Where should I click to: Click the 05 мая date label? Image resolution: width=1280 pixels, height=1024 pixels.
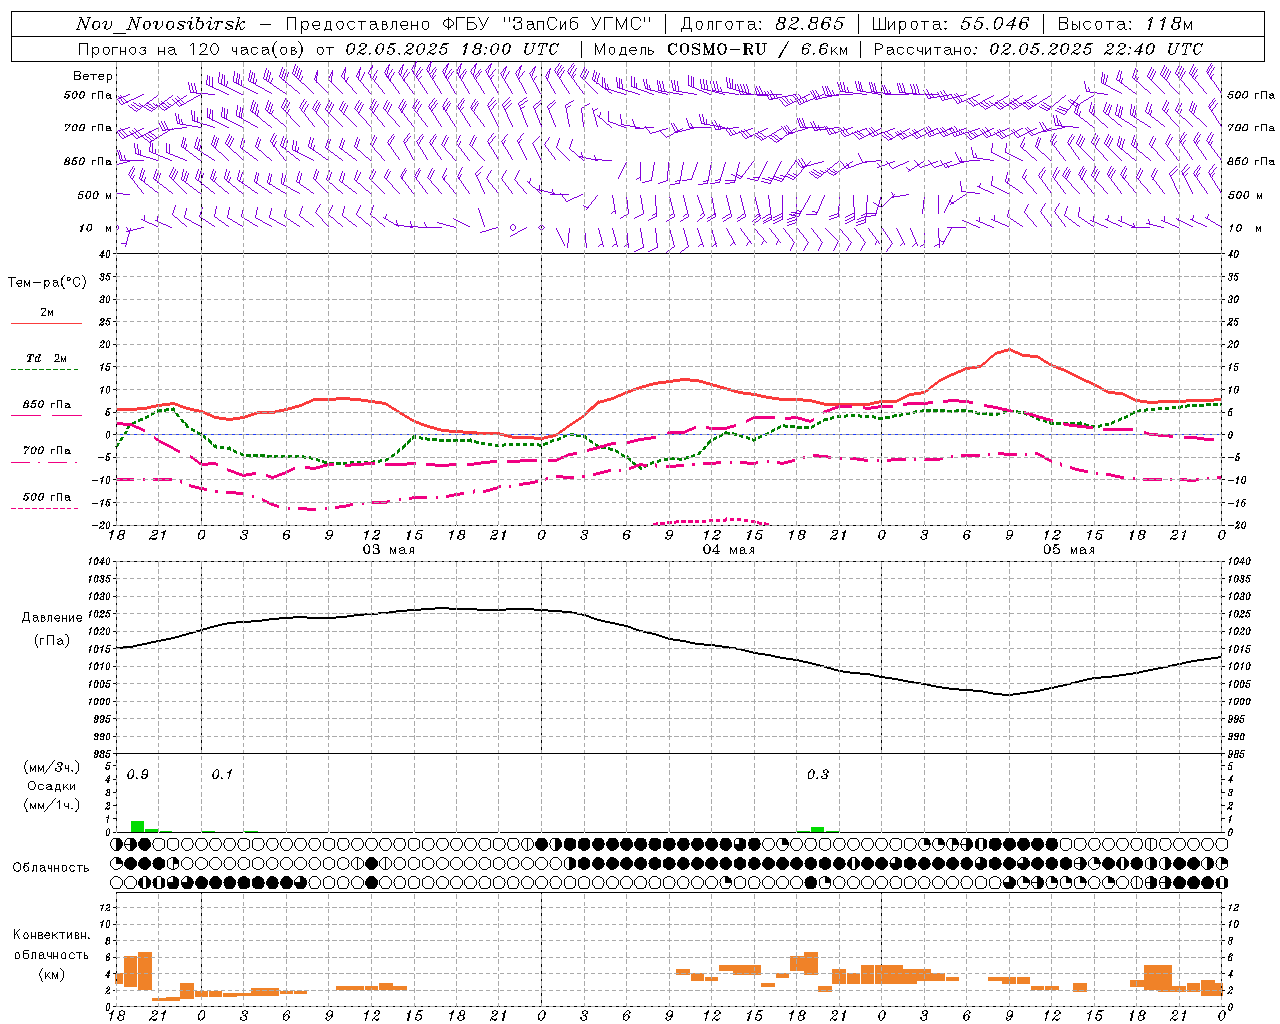coord(1068,550)
